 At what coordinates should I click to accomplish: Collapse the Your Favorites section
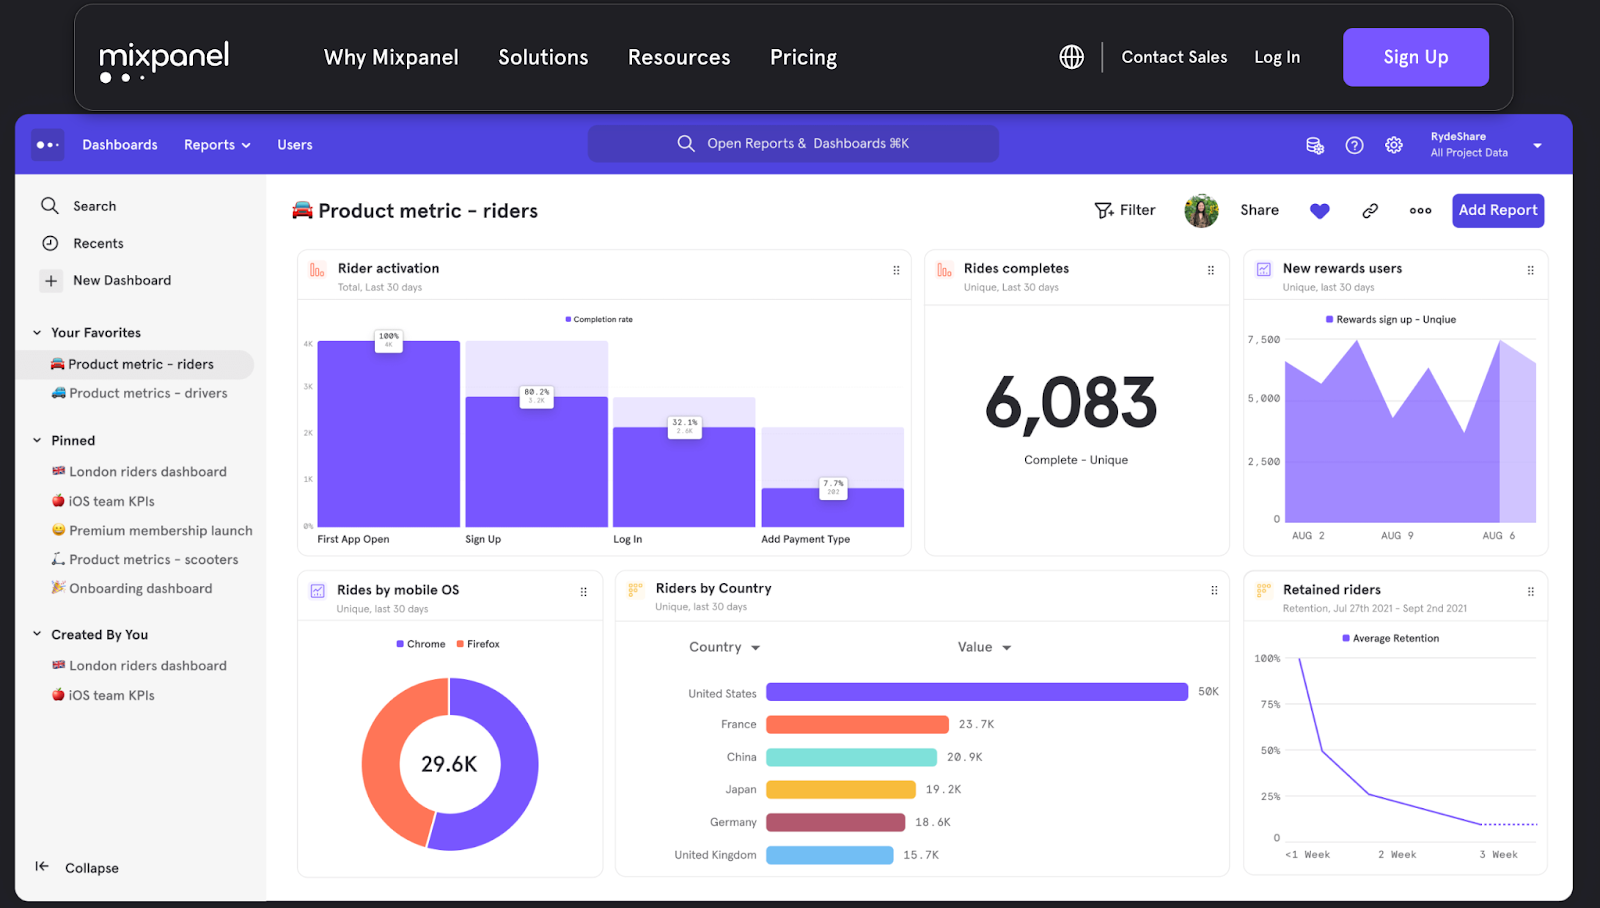pos(37,333)
